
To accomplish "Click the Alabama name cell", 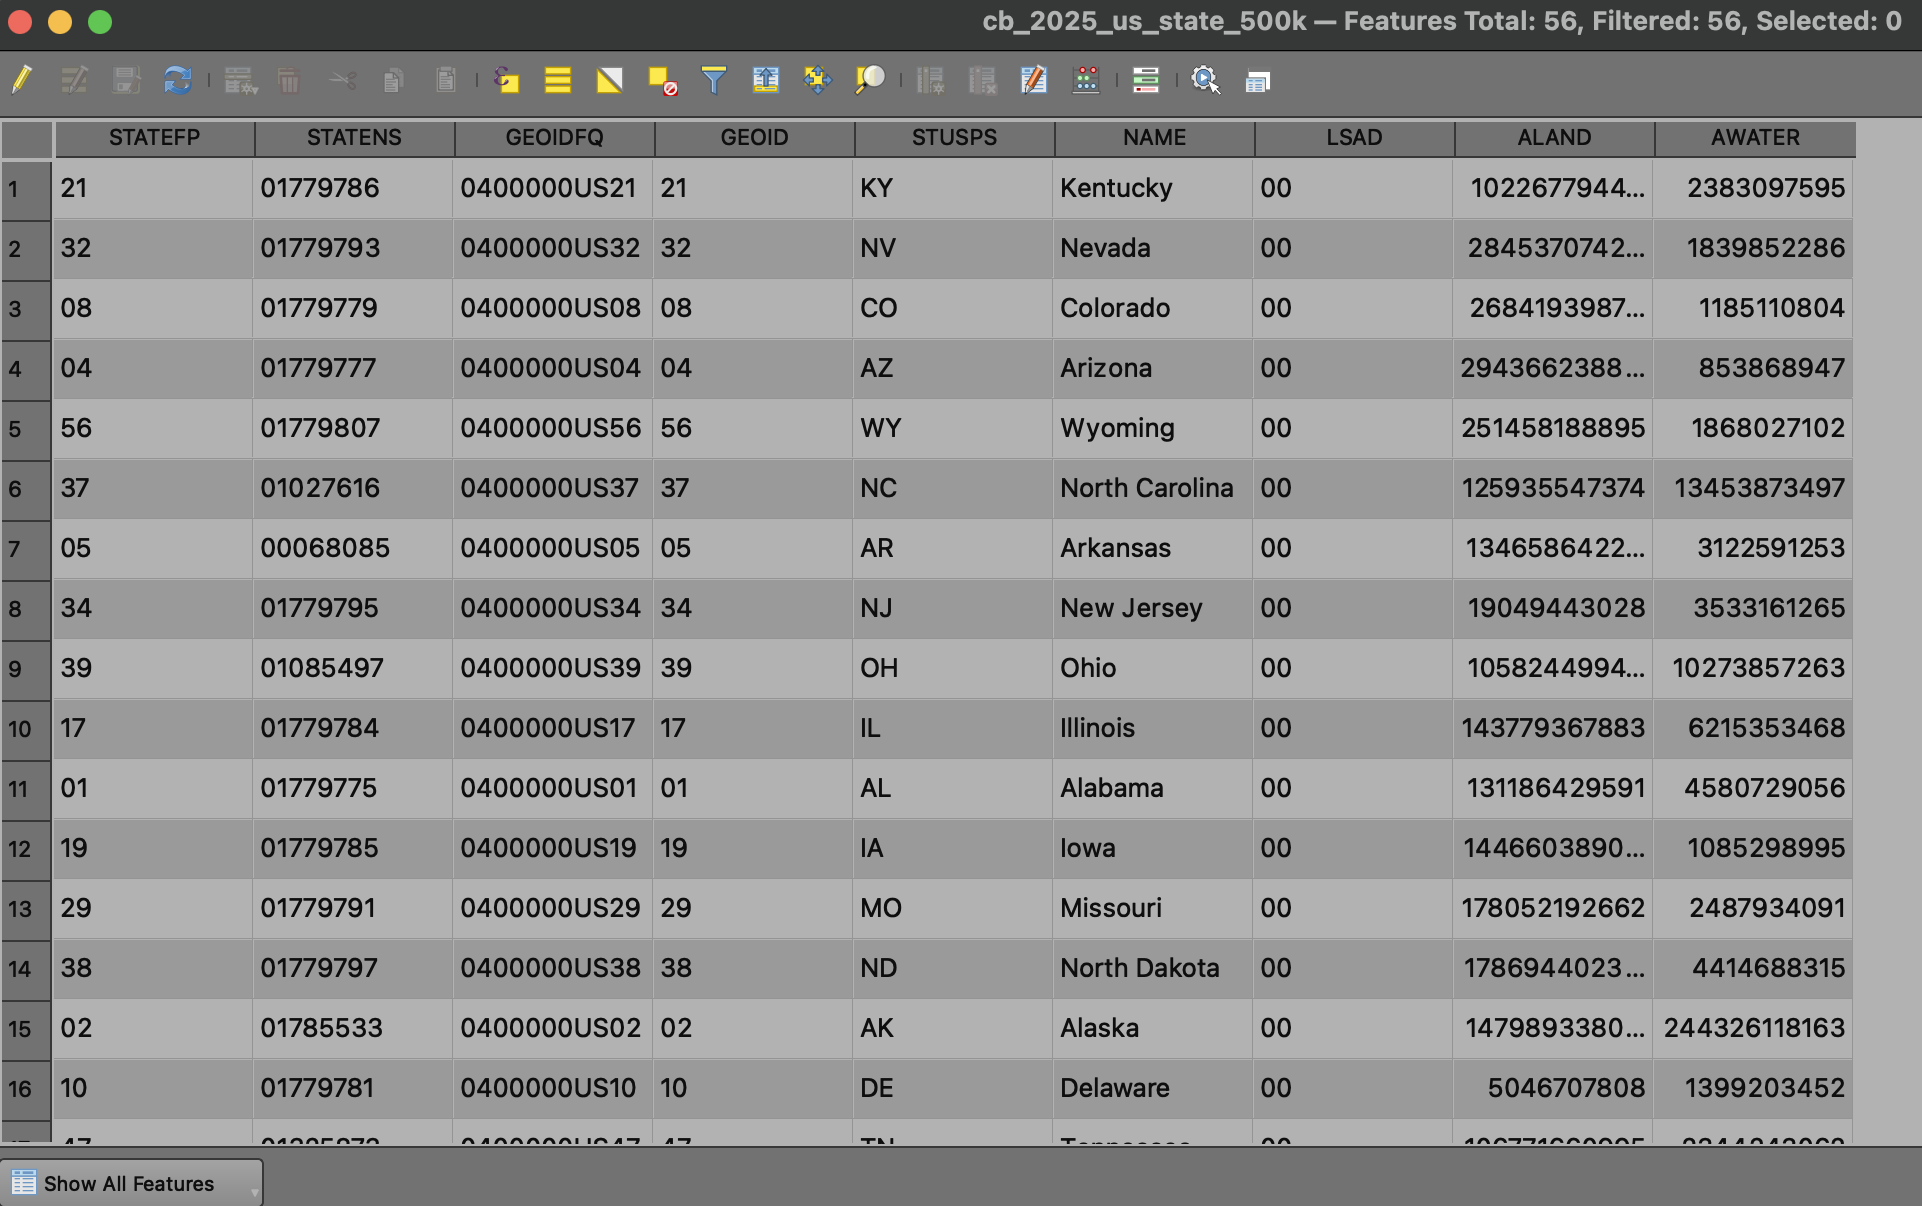I will click(1153, 788).
